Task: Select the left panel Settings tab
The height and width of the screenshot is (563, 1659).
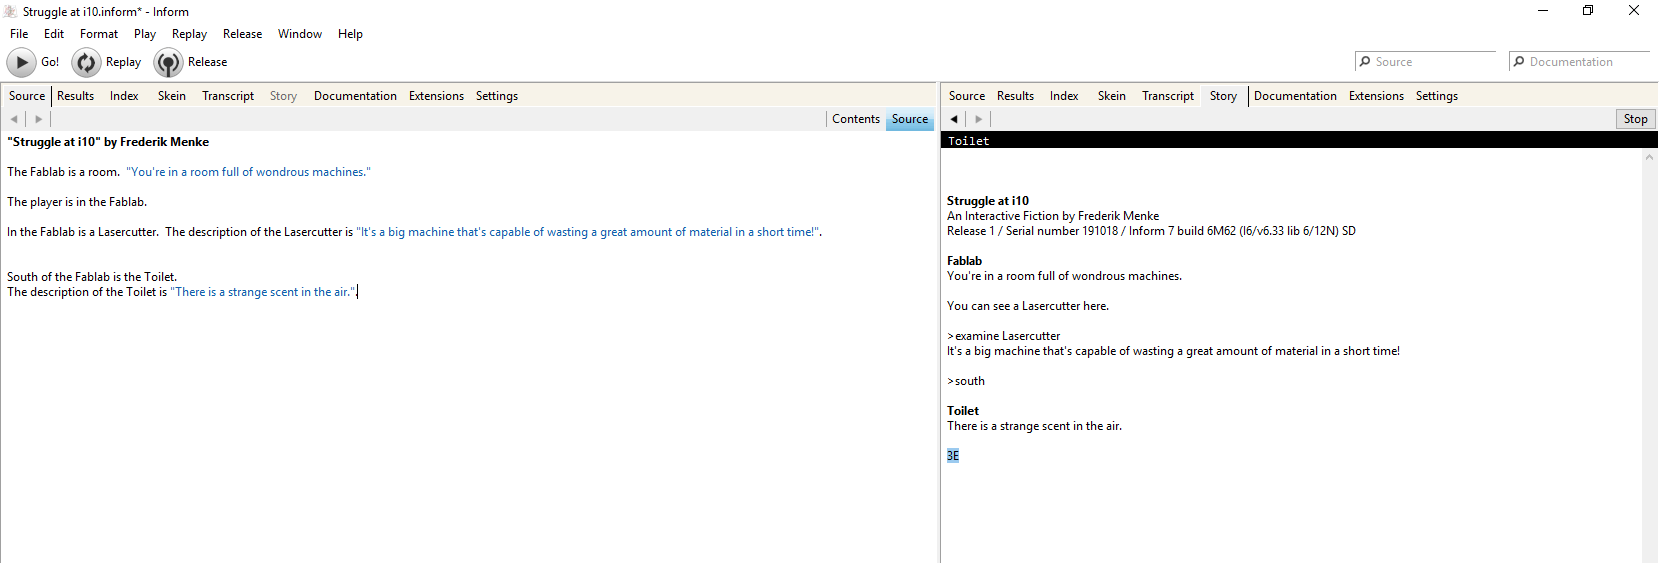Action: 497,96
